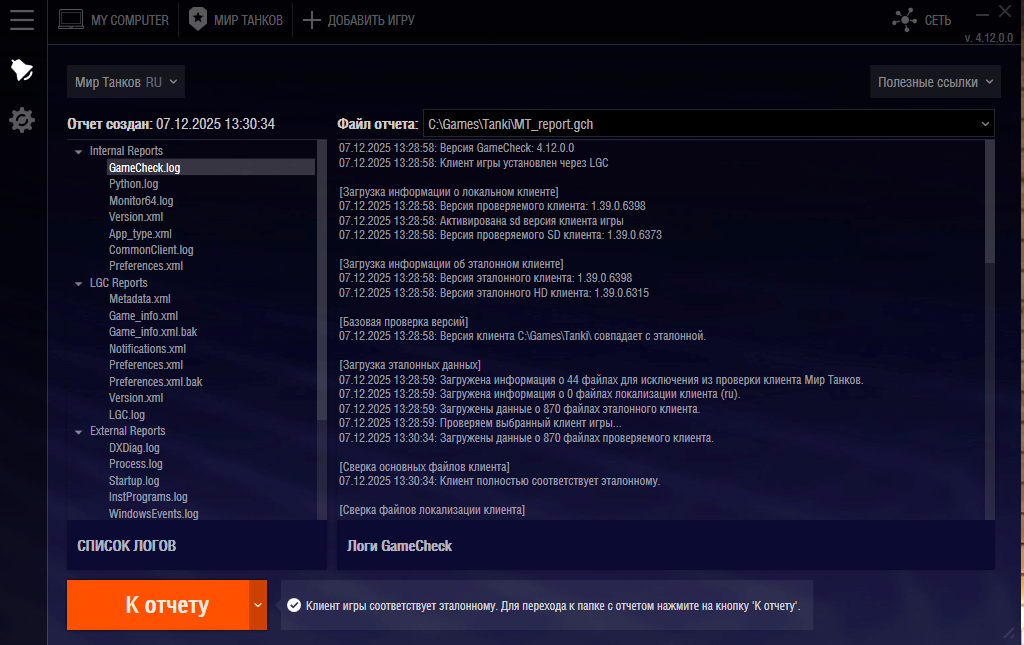Click the line Версия проверяемого клиента: 1.39.0.6398
Image resolution: width=1024 pixels, height=645 pixels.
492,206
